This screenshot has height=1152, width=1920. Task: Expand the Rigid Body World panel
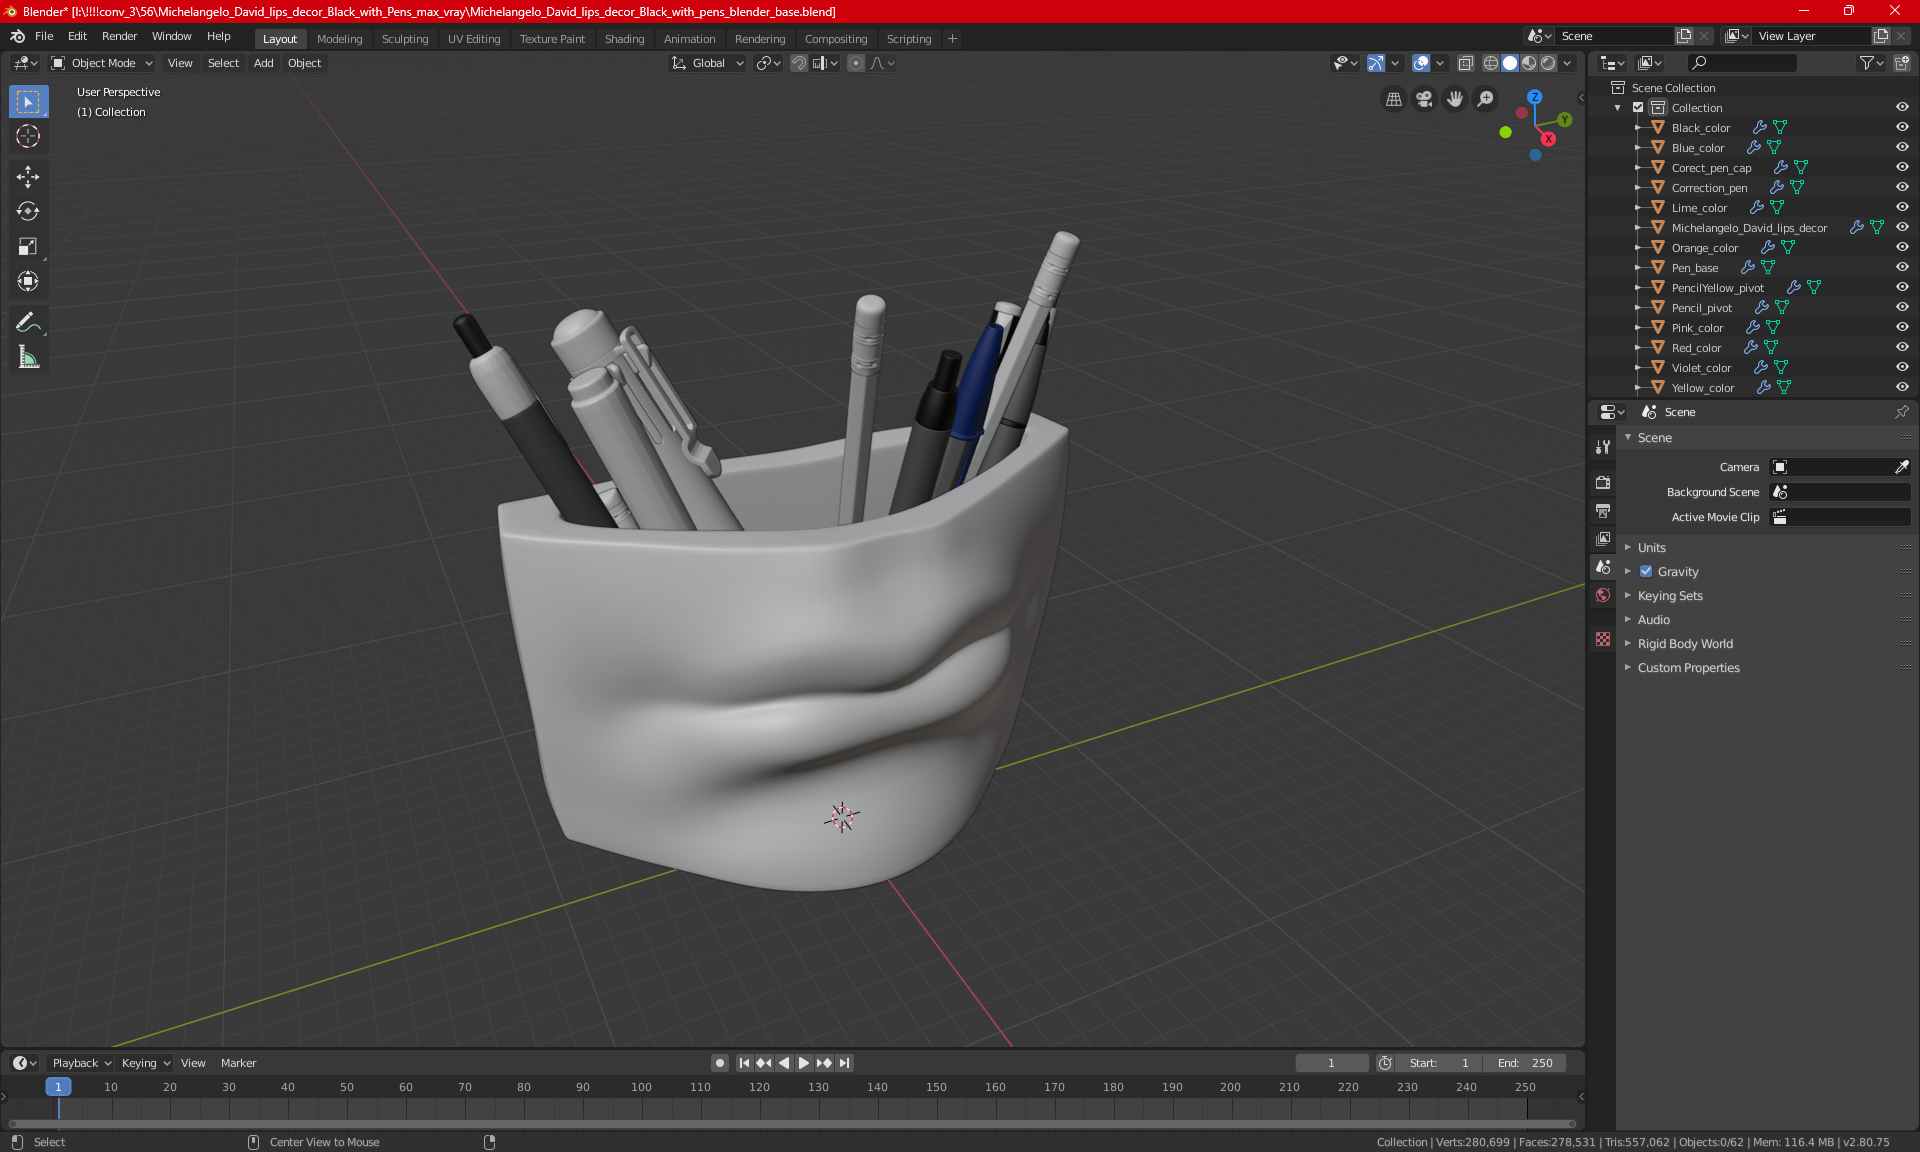[1685, 644]
